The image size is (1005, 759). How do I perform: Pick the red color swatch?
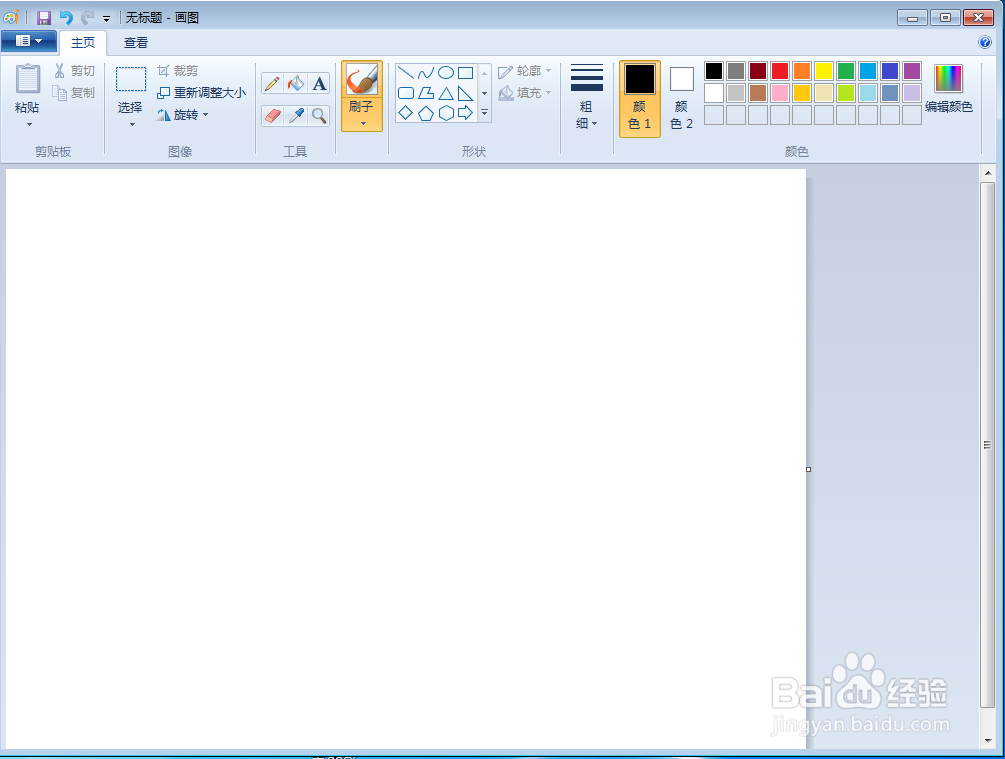click(779, 71)
